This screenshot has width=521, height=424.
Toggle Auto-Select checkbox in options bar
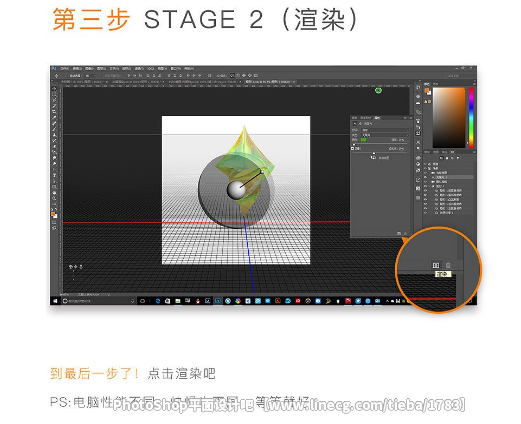[x=66, y=76]
